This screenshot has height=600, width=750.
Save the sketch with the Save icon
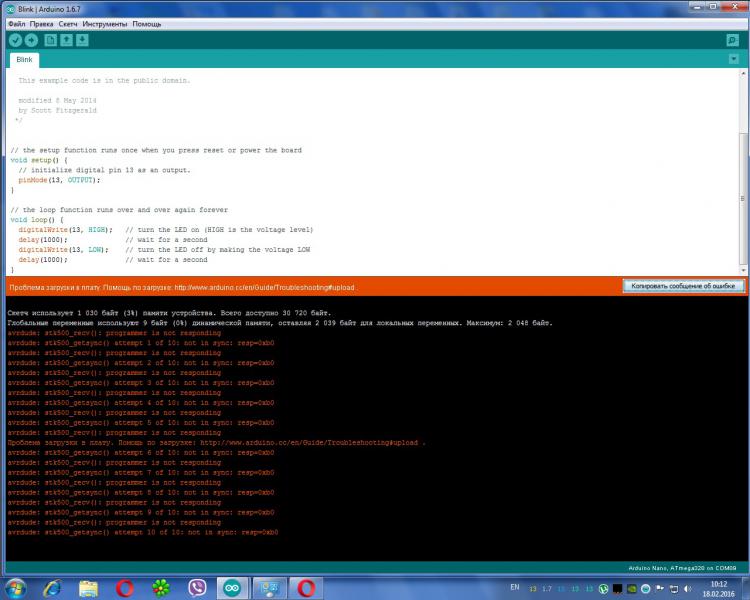click(x=82, y=40)
